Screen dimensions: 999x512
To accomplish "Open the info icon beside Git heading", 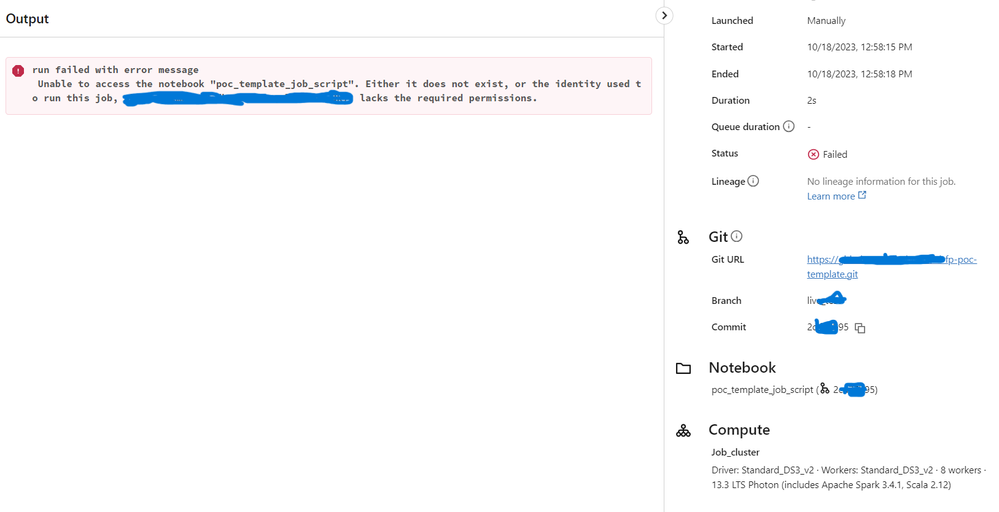I will coord(737,237).
